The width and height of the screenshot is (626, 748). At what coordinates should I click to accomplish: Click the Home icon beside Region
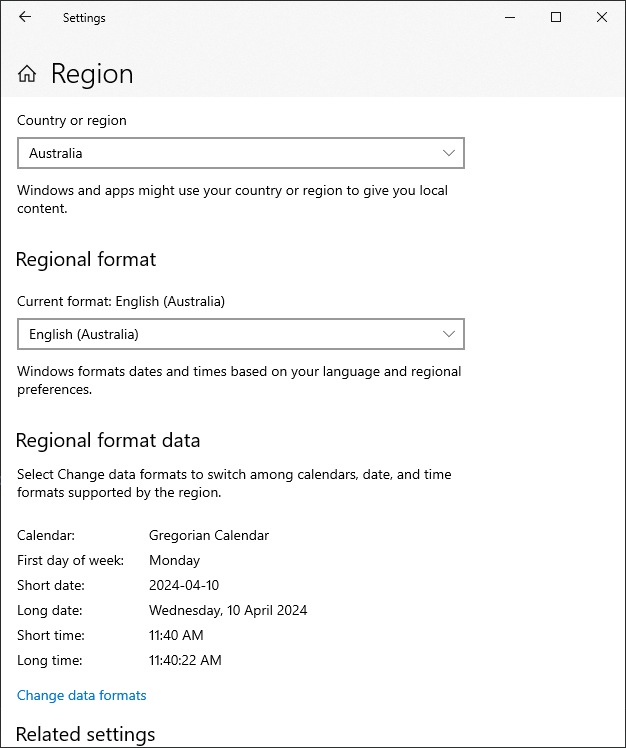pyautogui.click(x=27, y=74)
